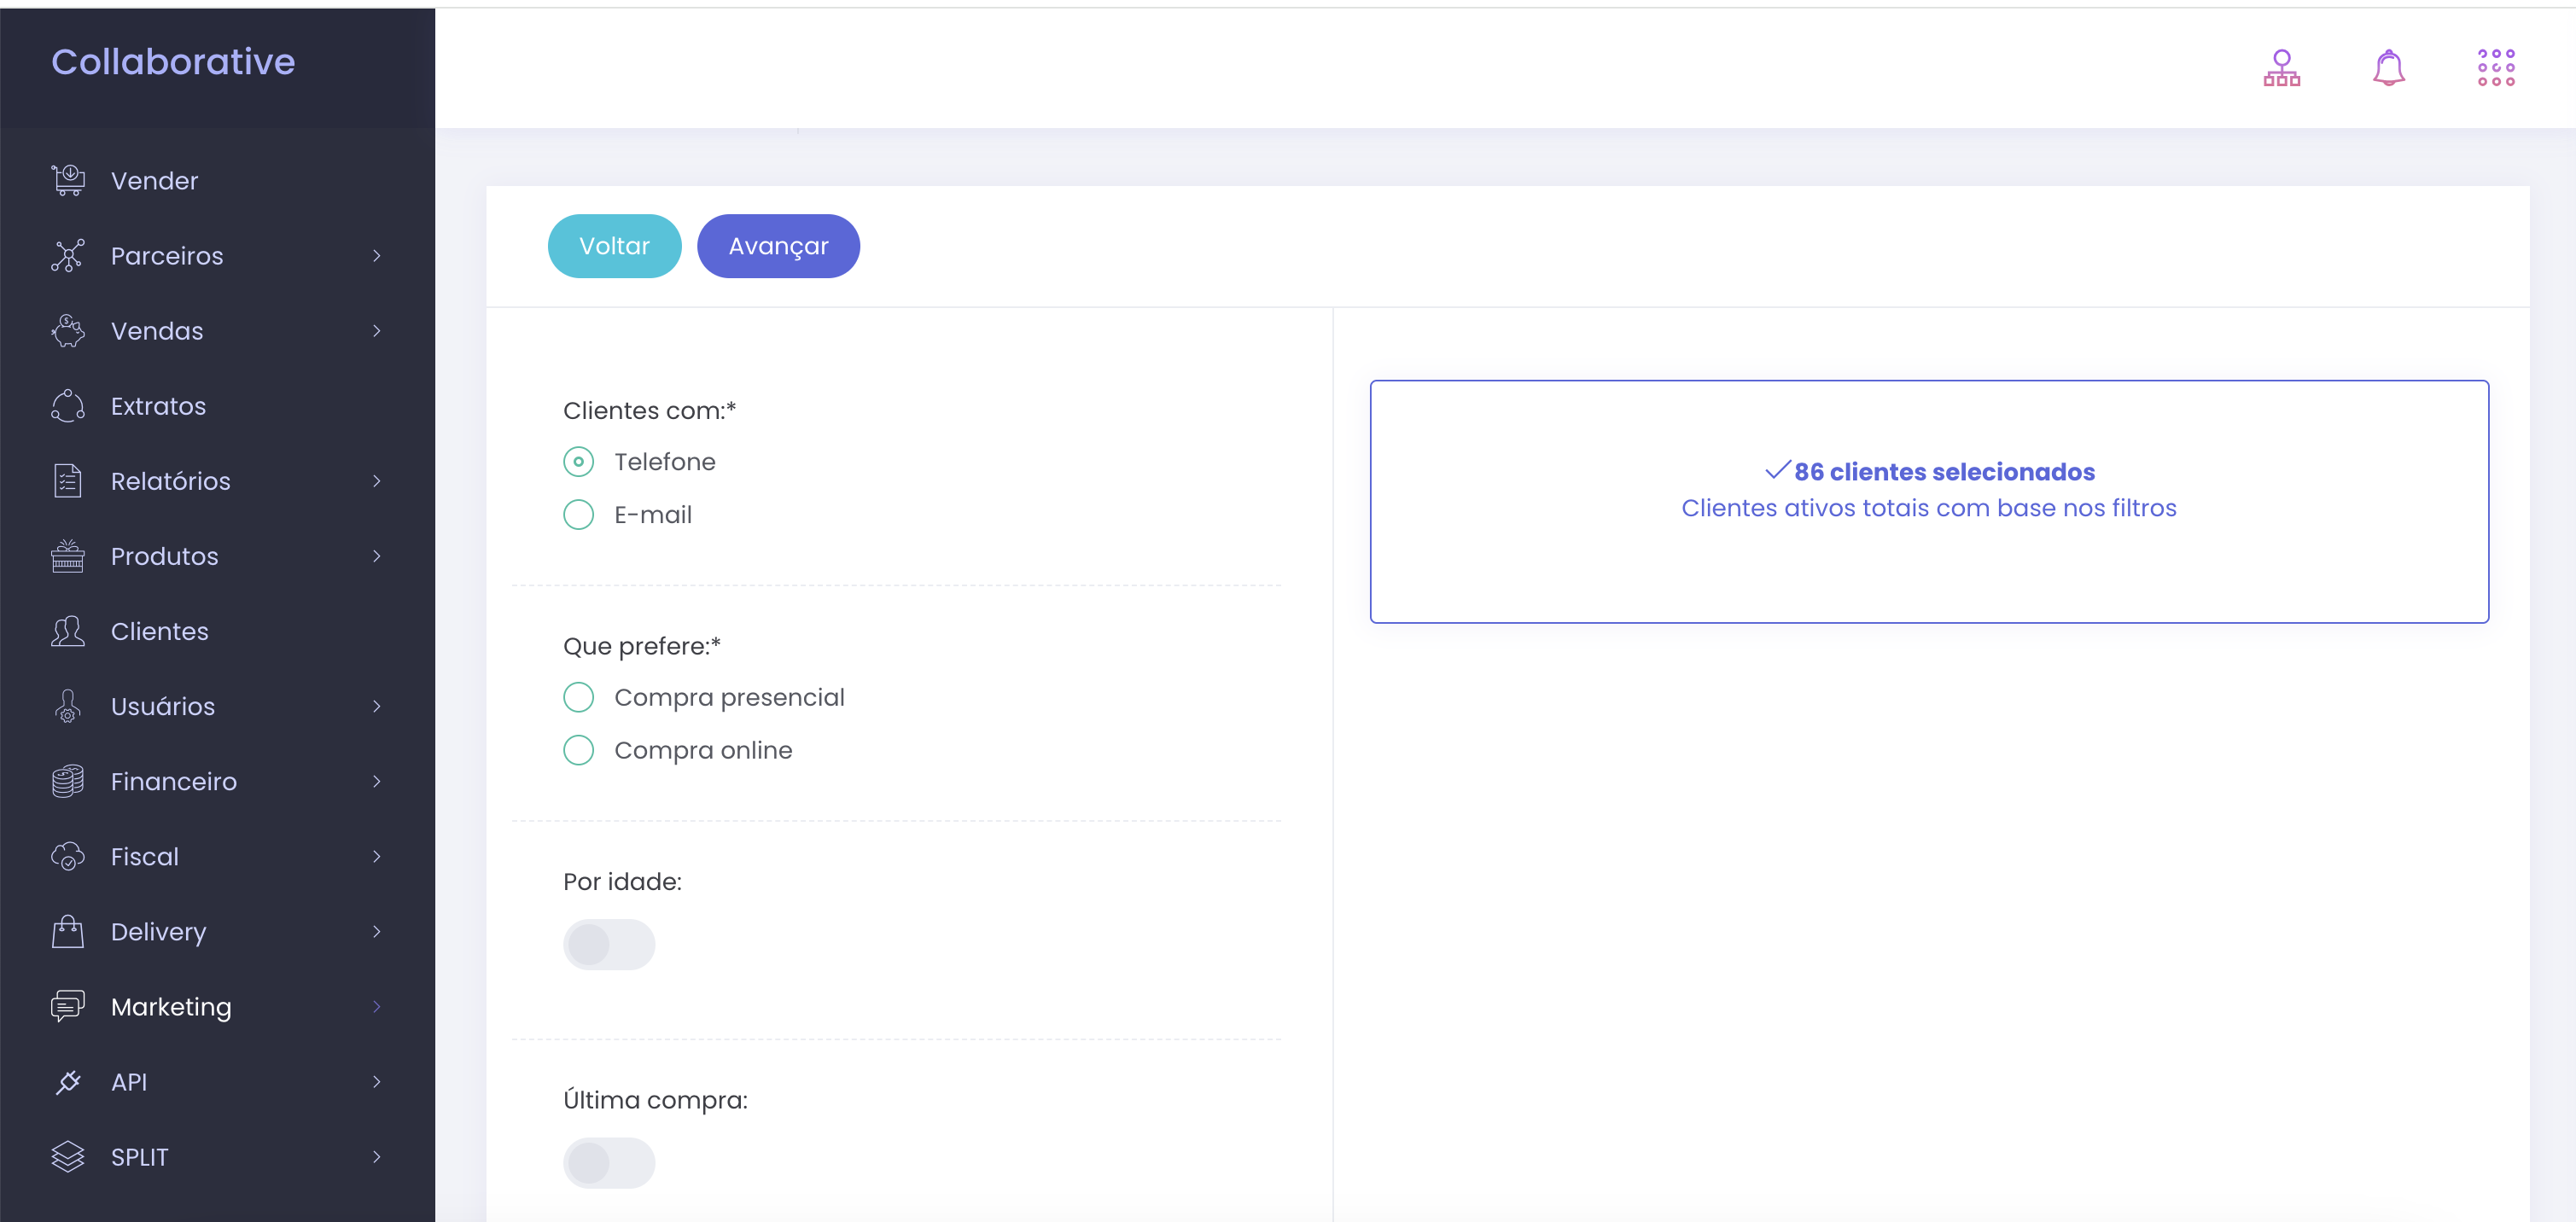Click the Vender cart icon
Viewport: 2576px width, 1222px height.
[x=68, y=180]
